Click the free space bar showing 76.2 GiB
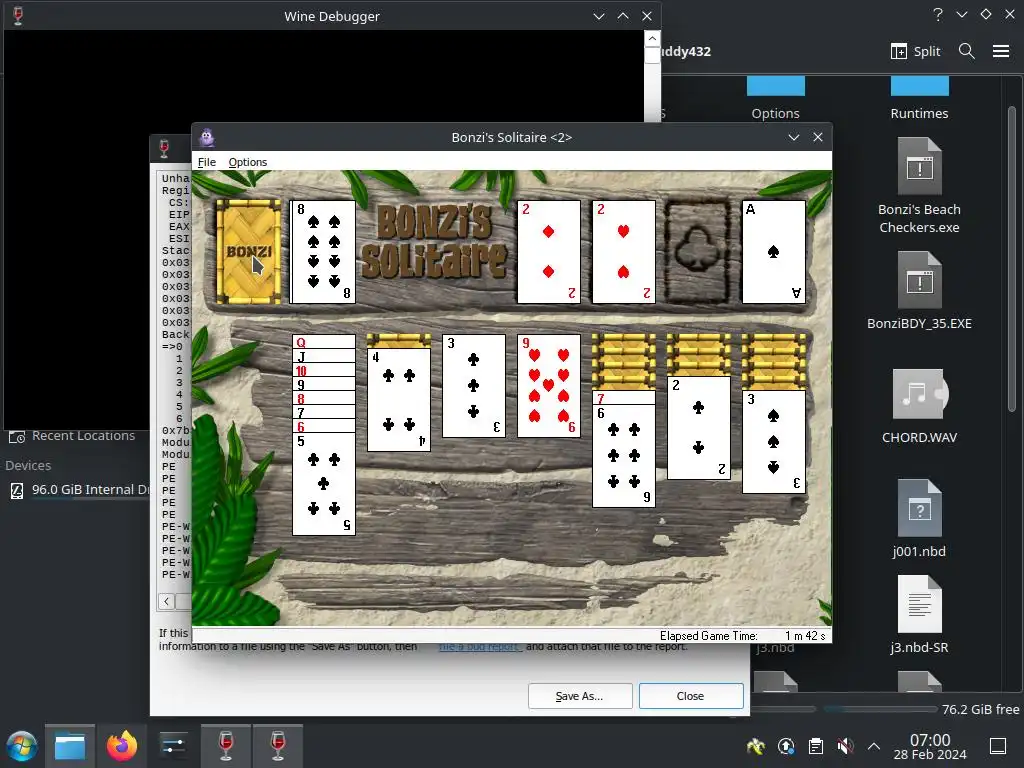 [880, 709]
